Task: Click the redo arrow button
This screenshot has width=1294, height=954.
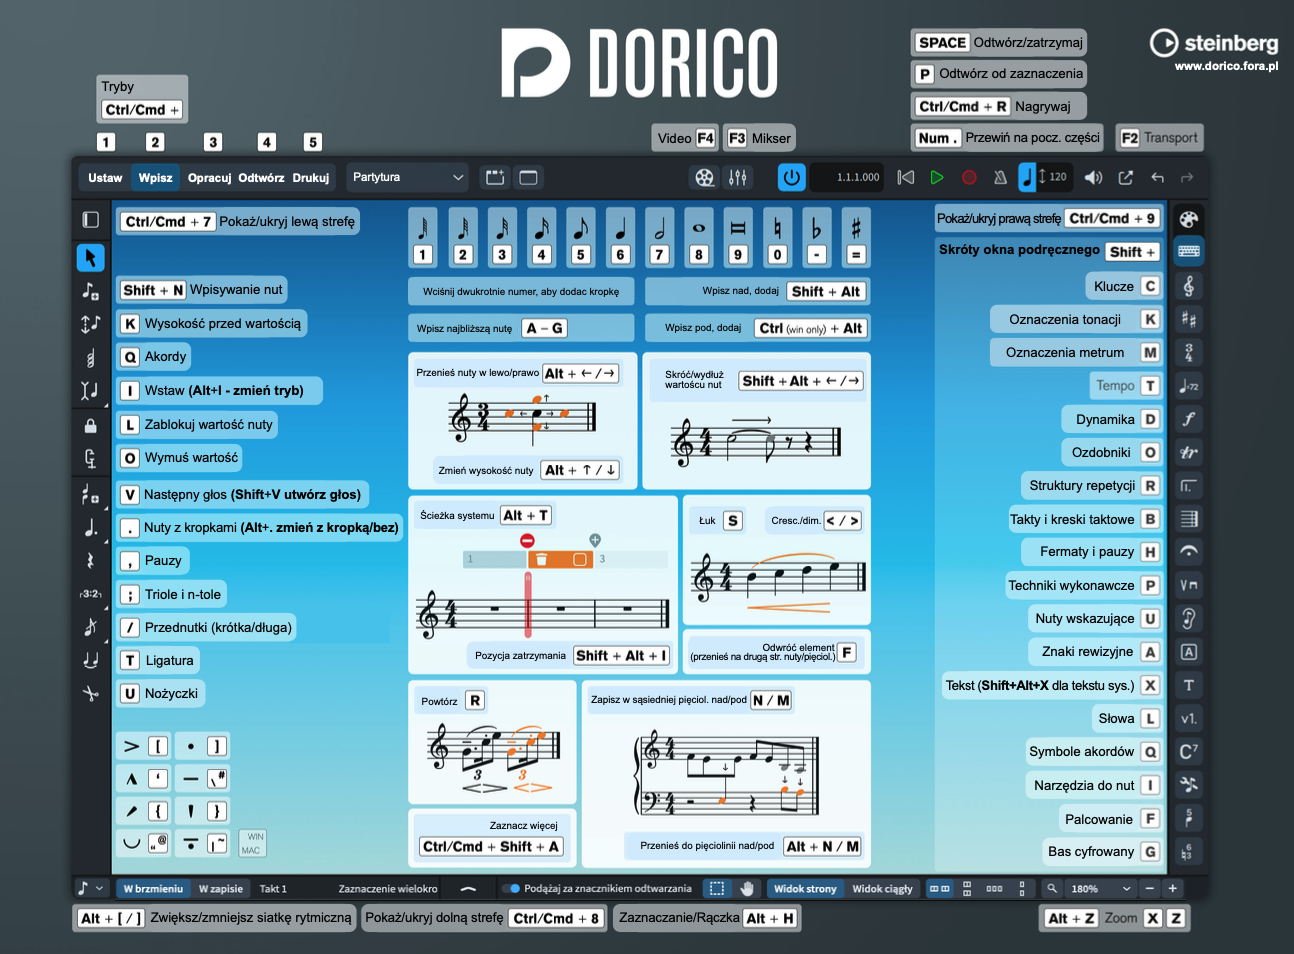Action: 1188,178
